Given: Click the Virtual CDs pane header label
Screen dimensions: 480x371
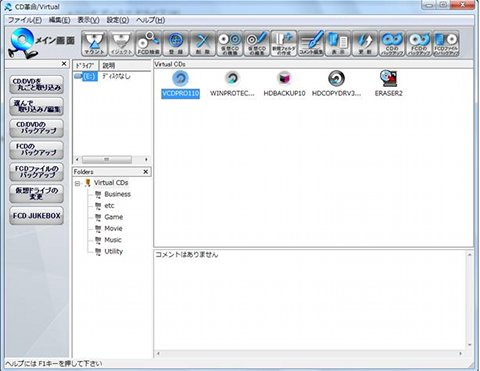Looking at the screenshot, I should [x=170, y=64].
